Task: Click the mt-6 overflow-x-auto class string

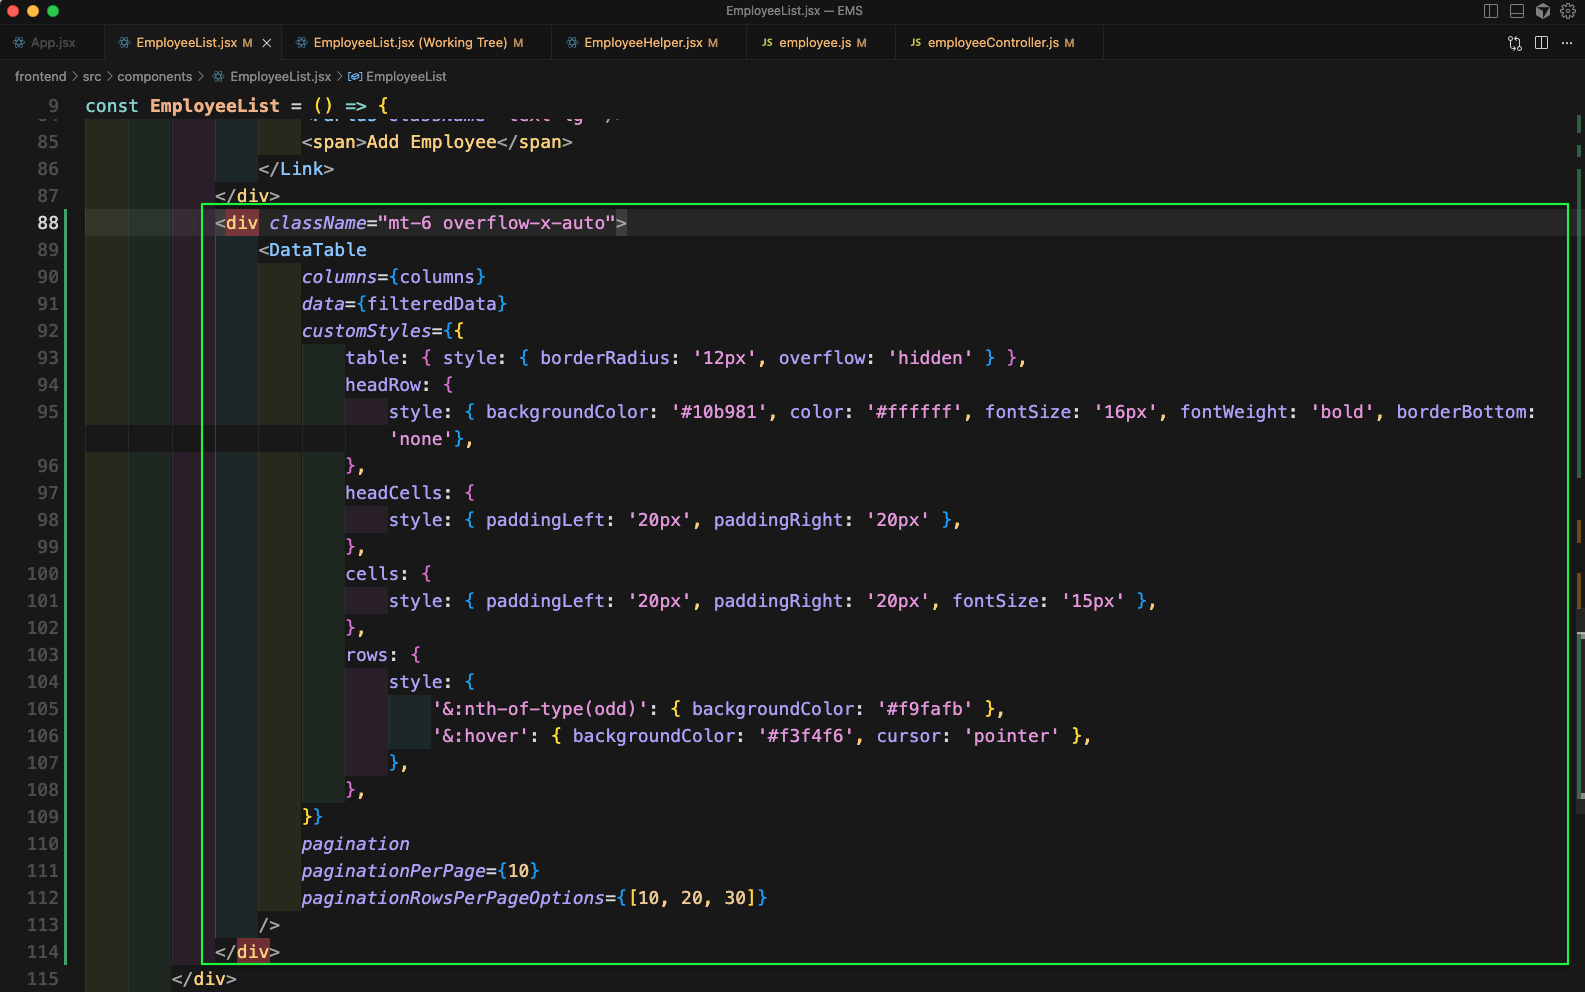Action: coord(497,223)
